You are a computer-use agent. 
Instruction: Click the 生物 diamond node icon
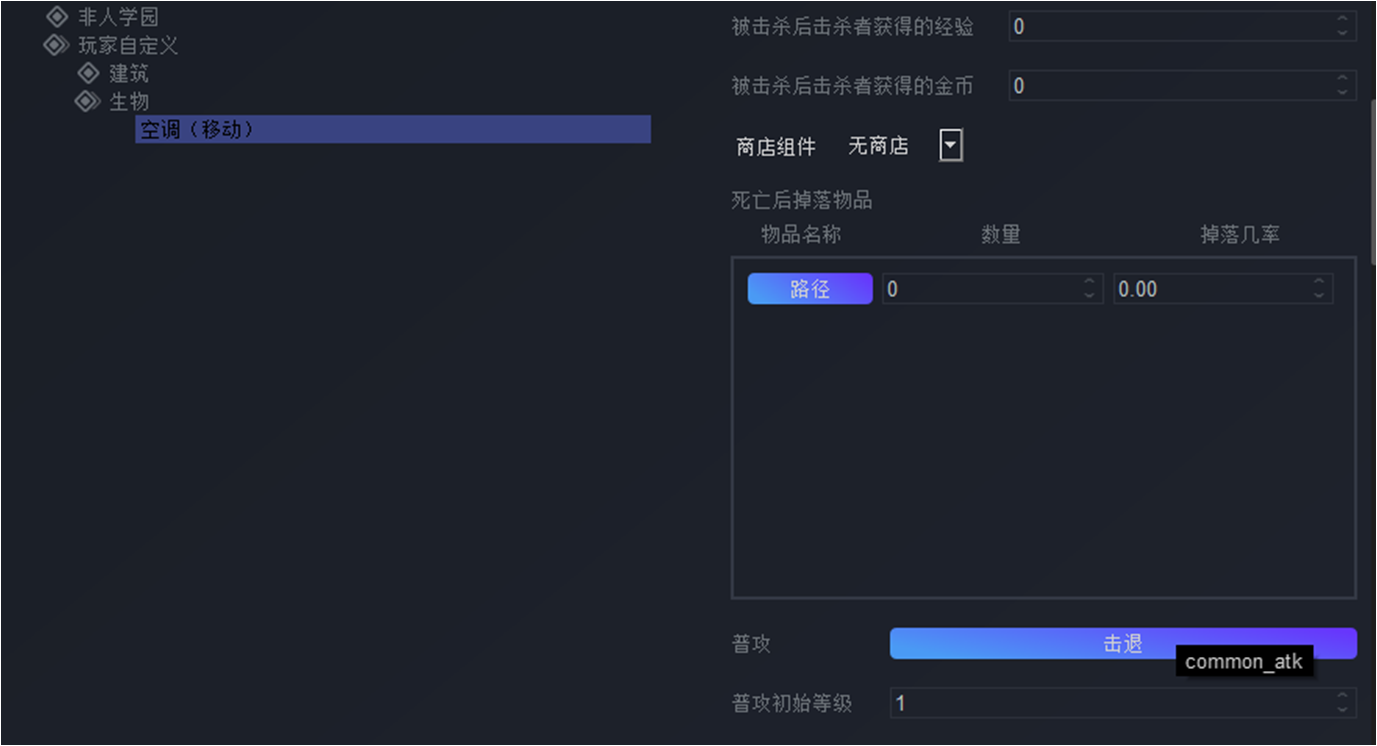click(88, 101)
